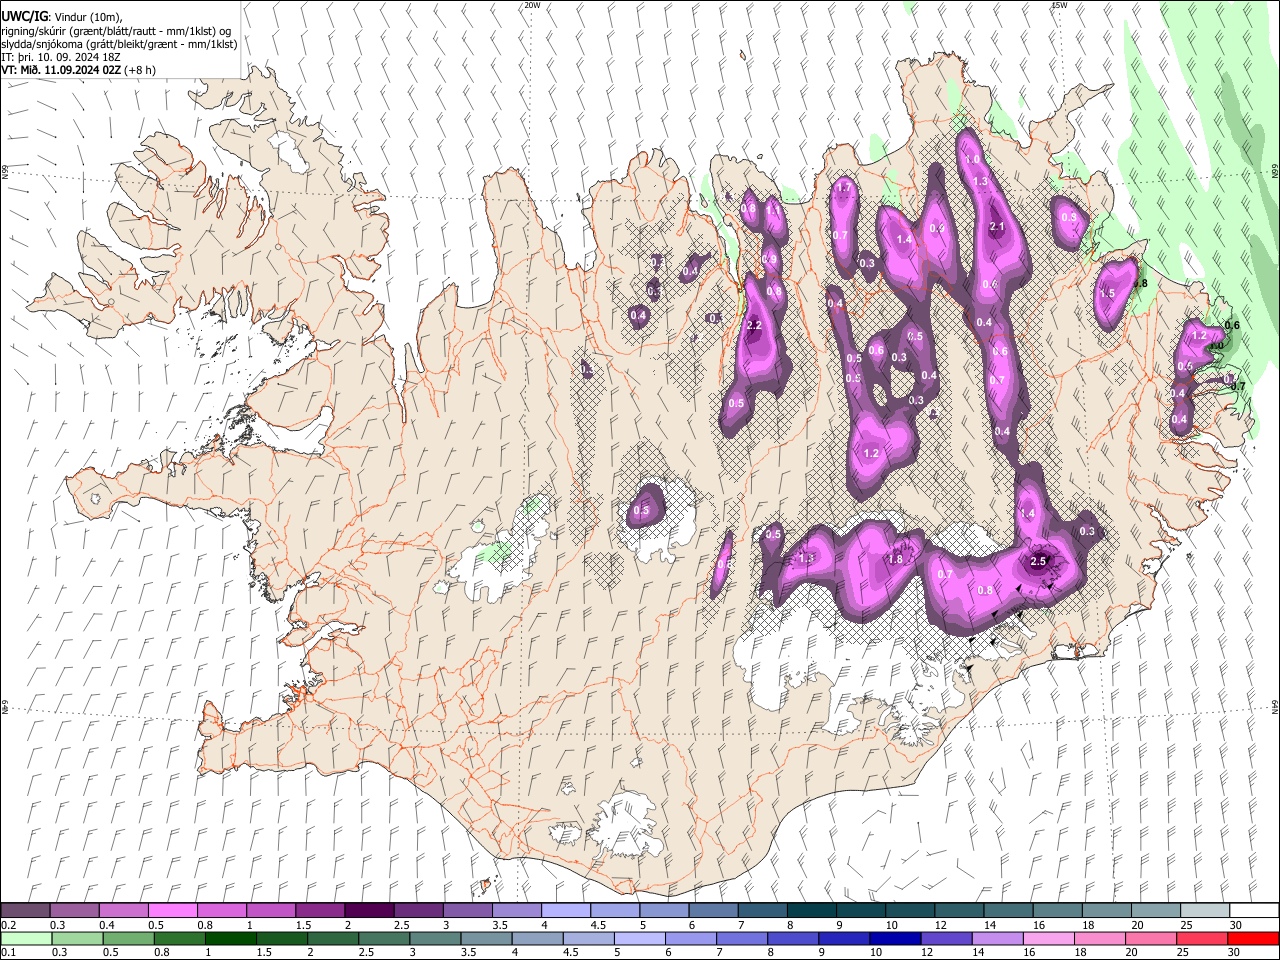This screenshot has width=1280, height=960.
Task: Select dark green rain swatch between 1 and 1.5
Action: [230, 938]
